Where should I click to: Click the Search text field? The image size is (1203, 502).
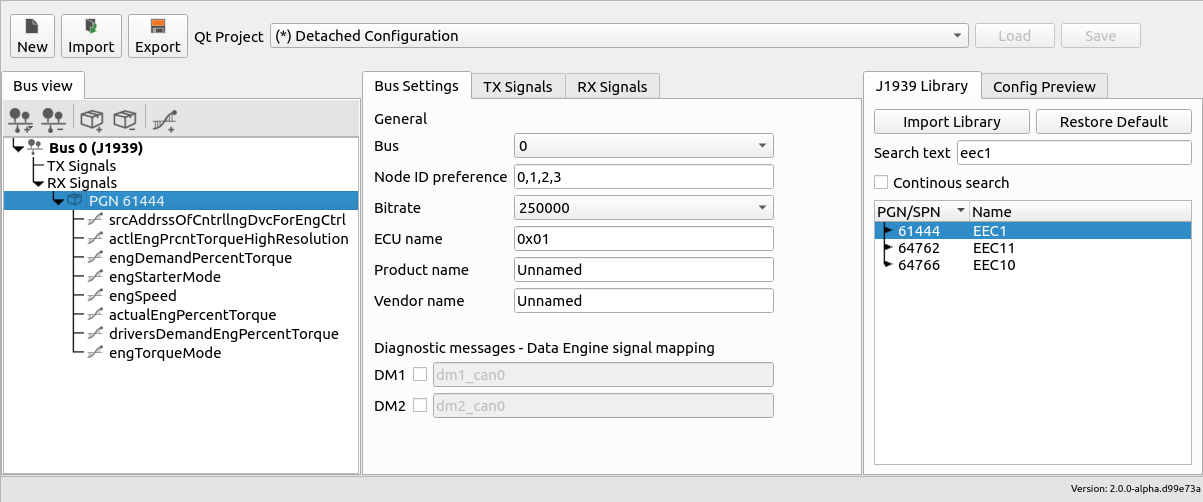pyautogui.click(x=1074, y=152)
